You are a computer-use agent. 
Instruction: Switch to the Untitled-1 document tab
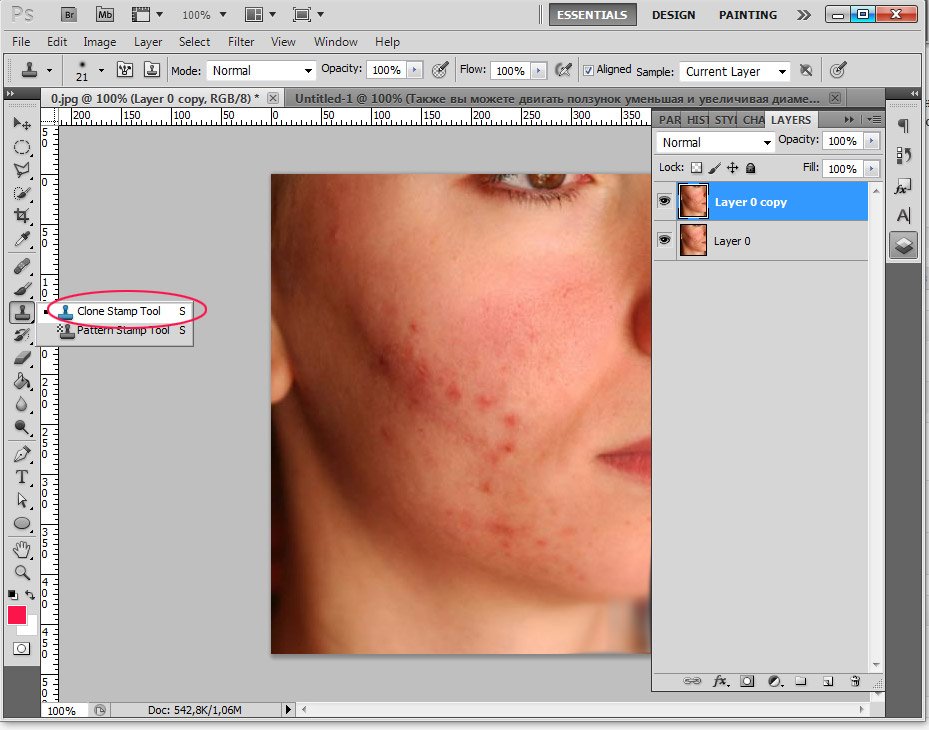pyautogui.click(x=557, y=99)
